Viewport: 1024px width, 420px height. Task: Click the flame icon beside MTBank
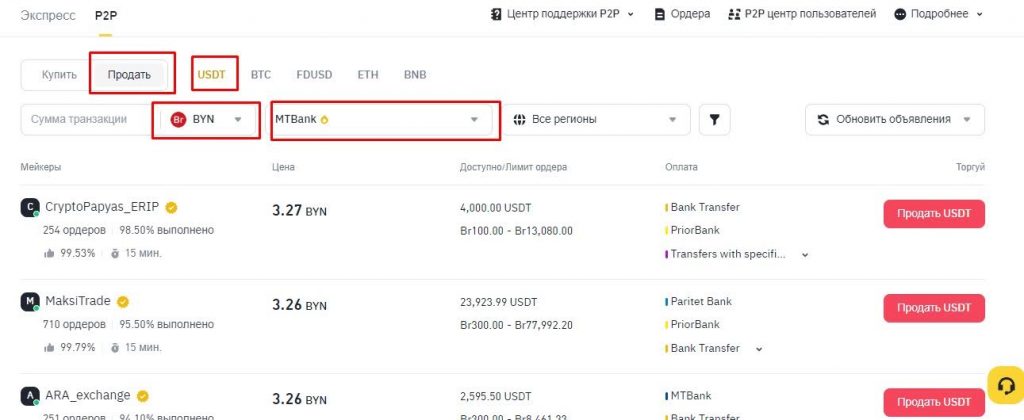[325, 120]
